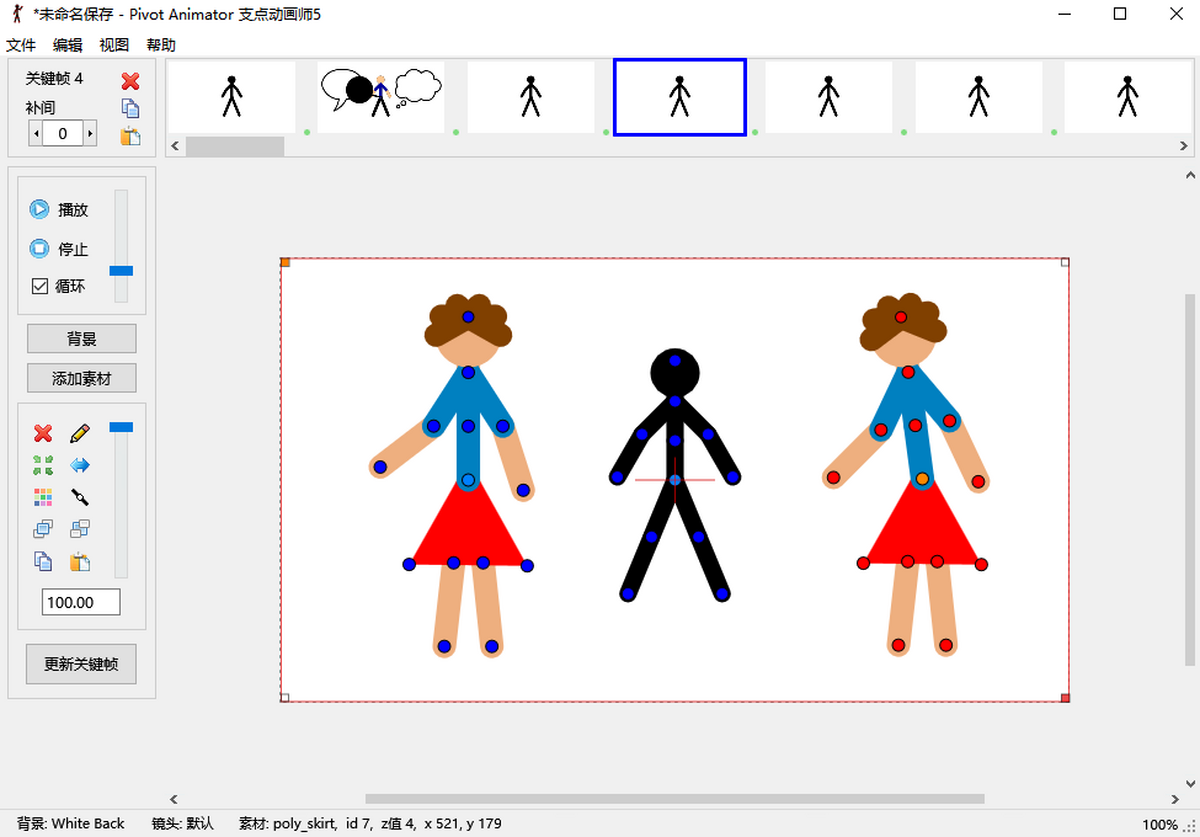This screenshot has height=837, width=1200.
Task: Click the playback speed slider handle
Action: click(x=121, y=271)
